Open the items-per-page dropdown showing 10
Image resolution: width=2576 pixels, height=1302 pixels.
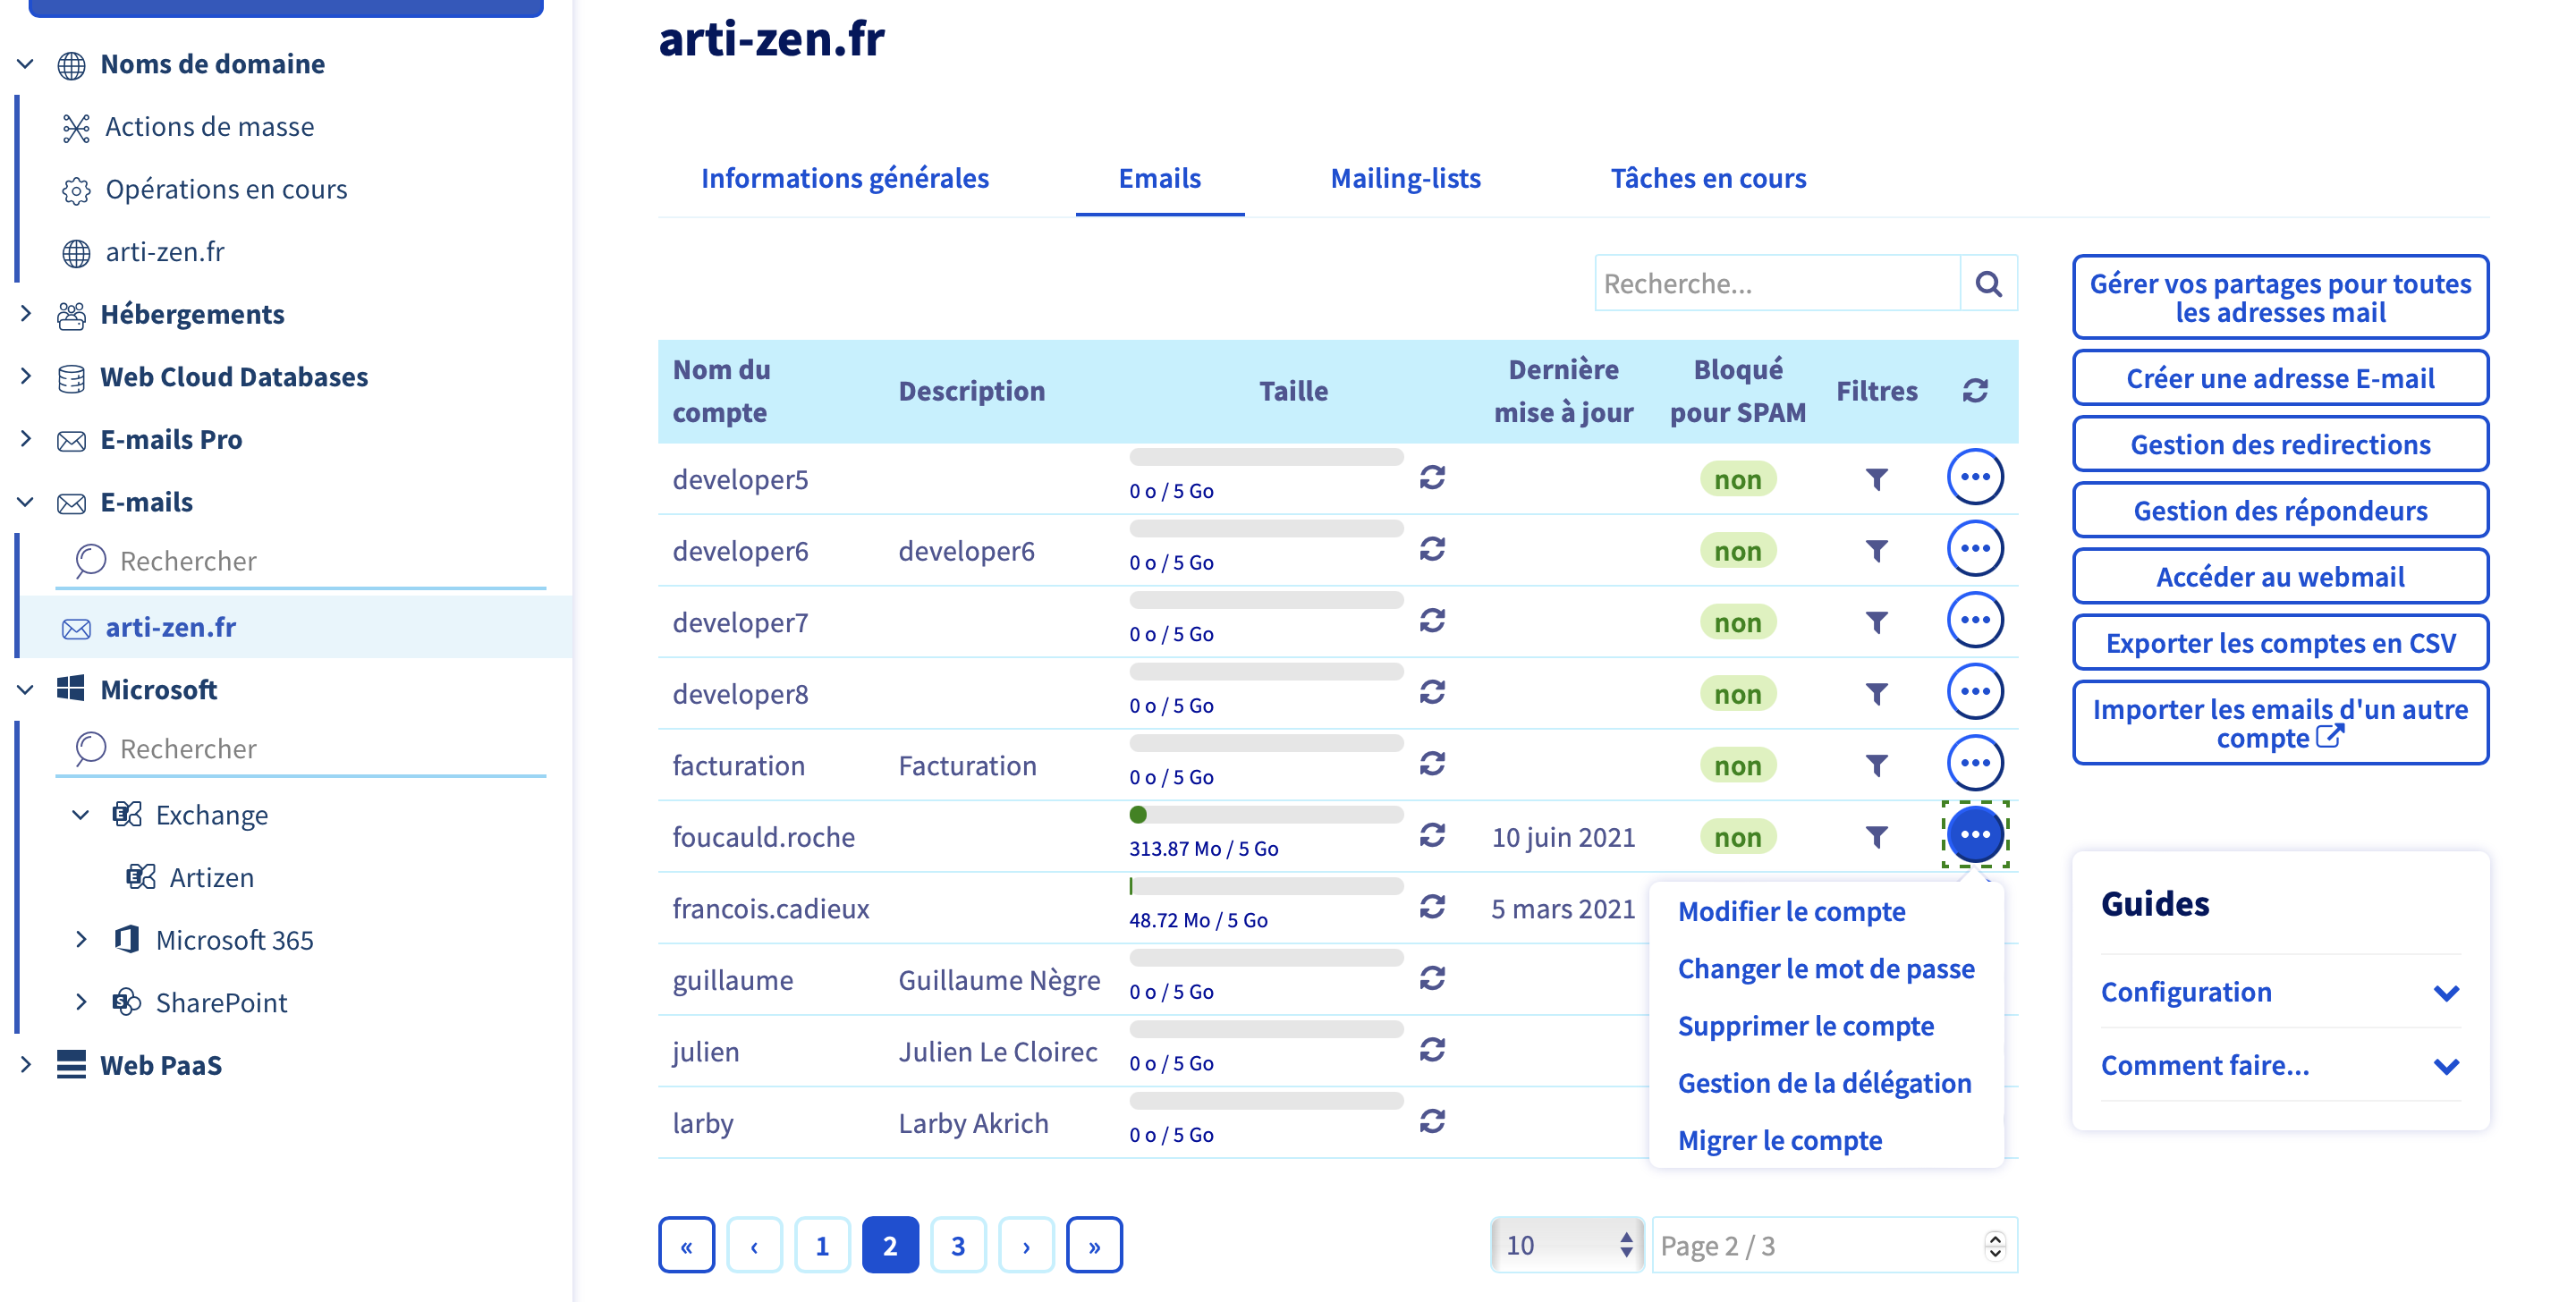[1566, 1245]
